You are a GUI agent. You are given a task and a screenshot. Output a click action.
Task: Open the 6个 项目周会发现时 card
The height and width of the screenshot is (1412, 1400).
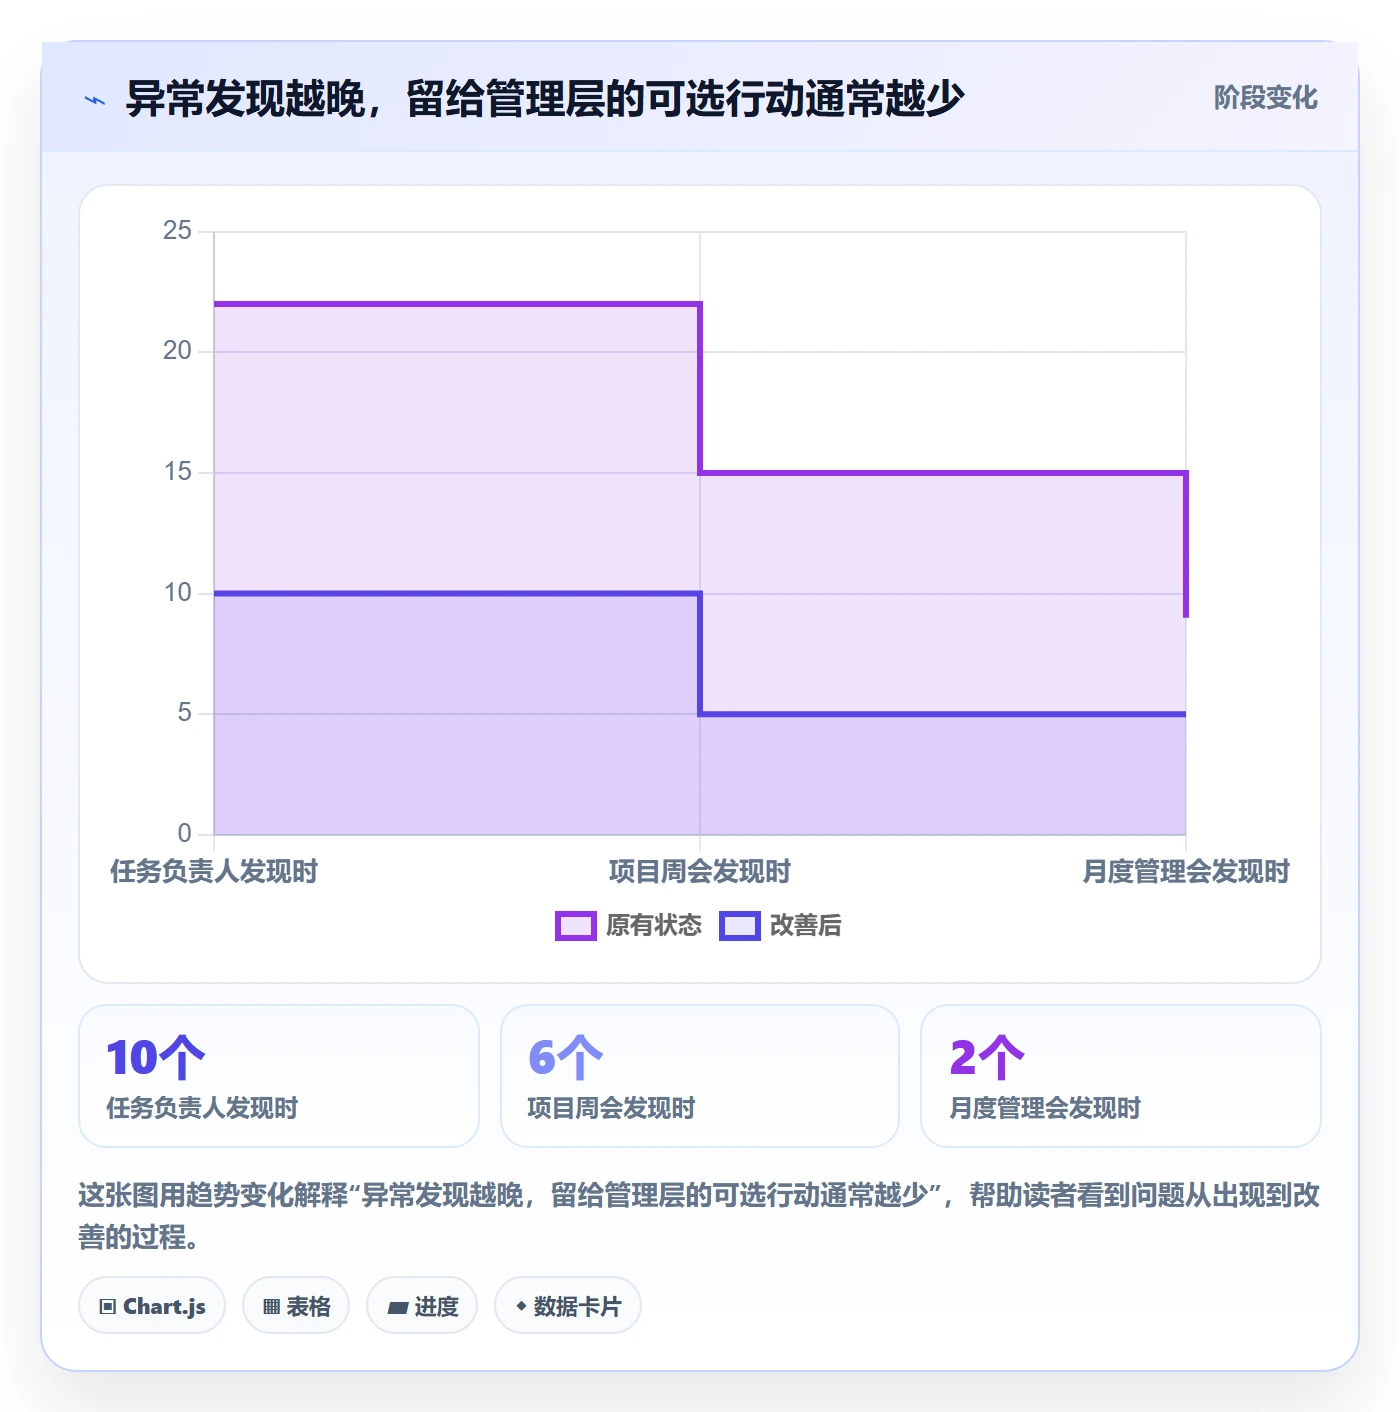click(x=700, y=1076)
